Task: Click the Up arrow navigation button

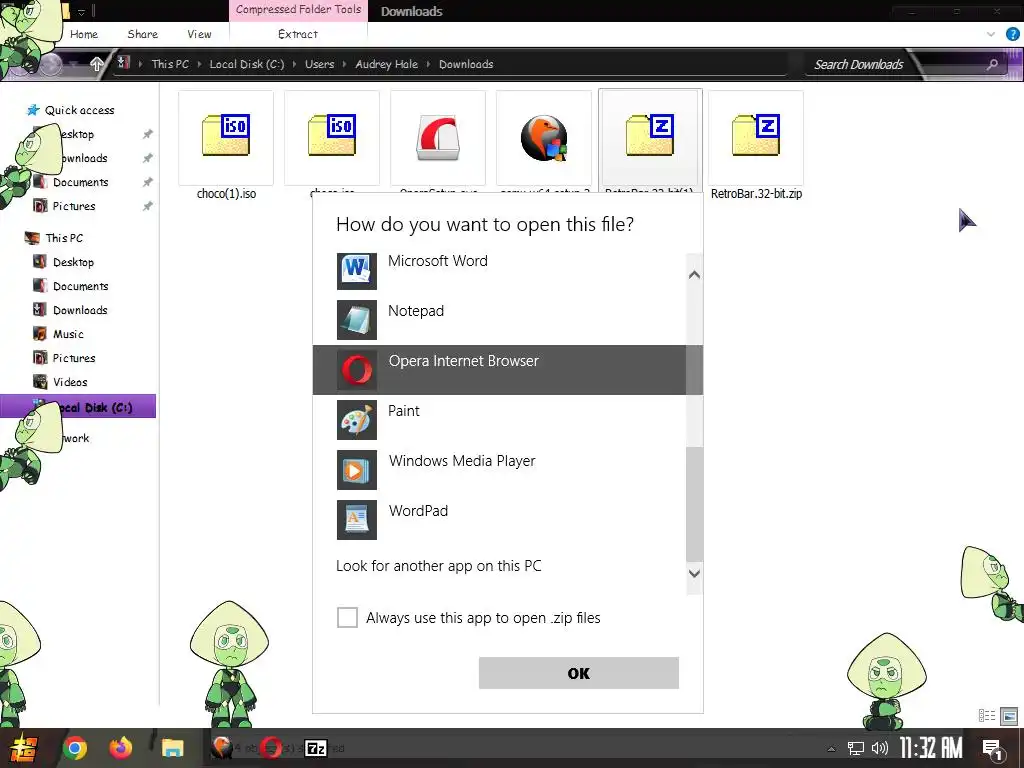Action: pyautogui.click(x=97, y=64)
